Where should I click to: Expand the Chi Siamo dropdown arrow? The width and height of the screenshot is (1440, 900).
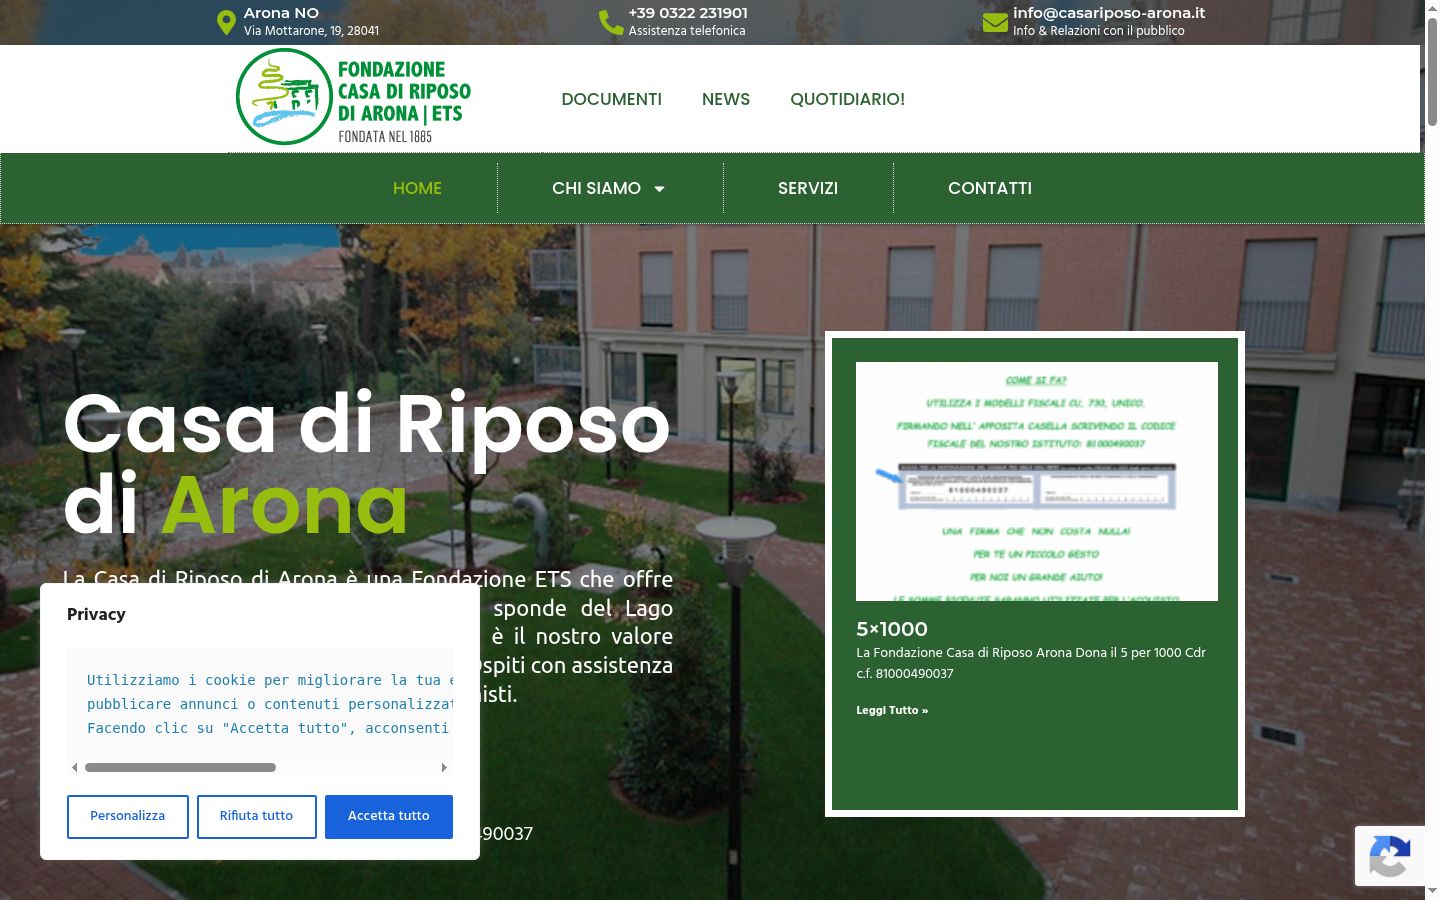pyautogui.click(x=659, y=189)
